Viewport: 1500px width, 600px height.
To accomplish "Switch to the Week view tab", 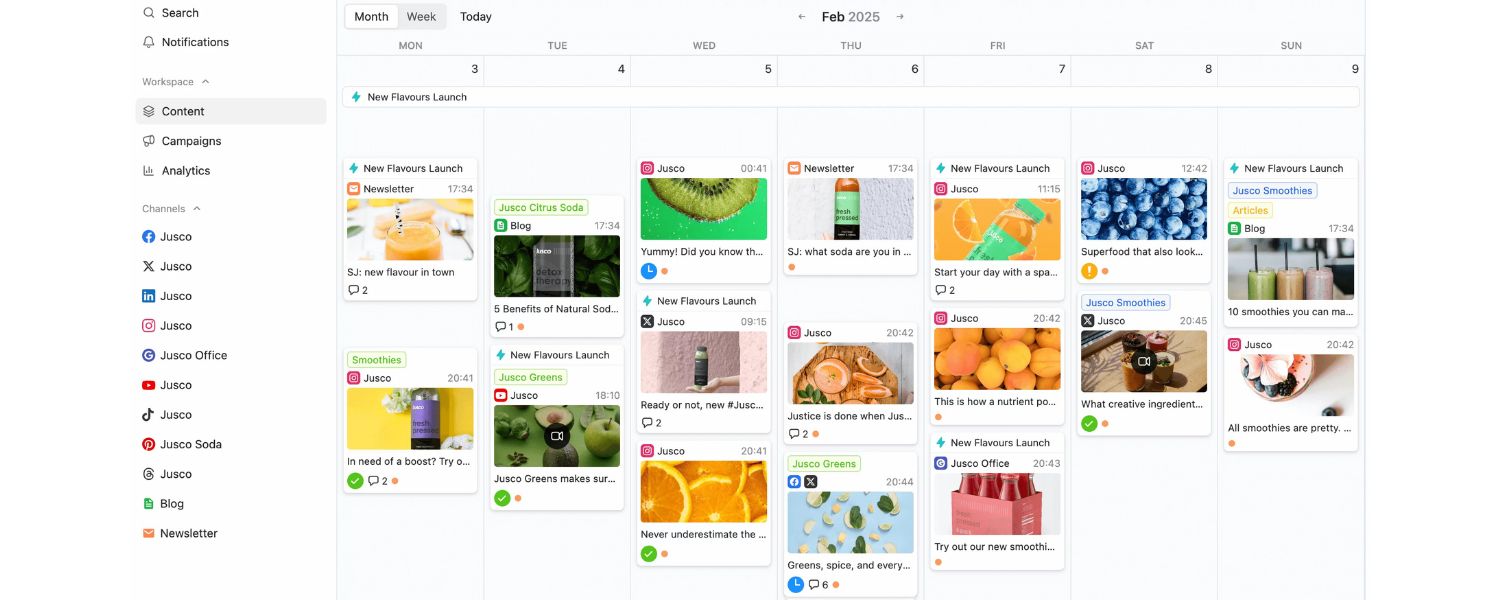I will (421, 16).
